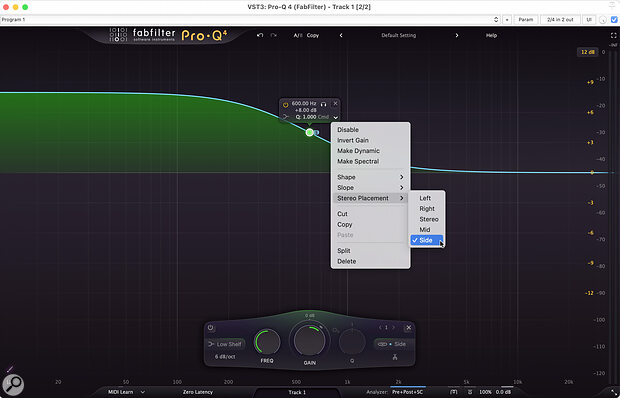Open the Program 1 preset dropdown
The width and height of the screenshot is (620, 398).
click(250, 19)
